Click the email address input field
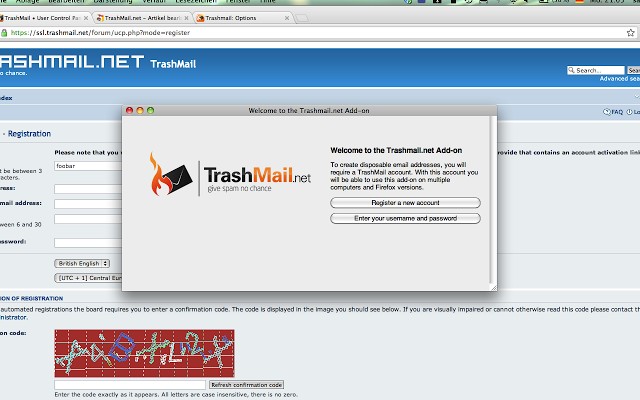This screenshot has width=640, height=400. click(x=88, y=189)
